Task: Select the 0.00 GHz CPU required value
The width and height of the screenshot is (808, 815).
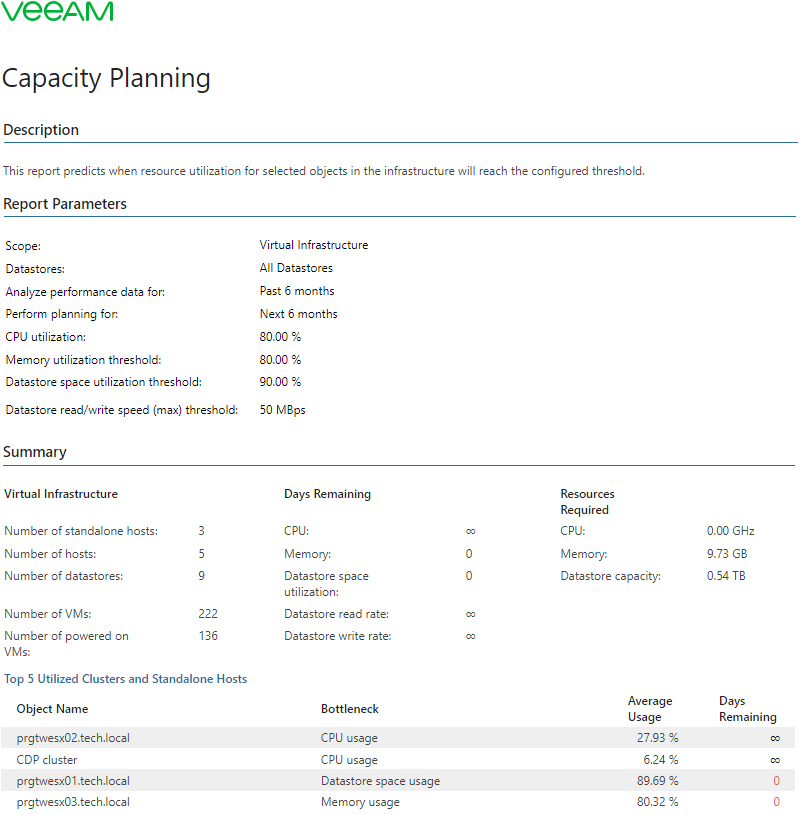Action: coord(730,531)
